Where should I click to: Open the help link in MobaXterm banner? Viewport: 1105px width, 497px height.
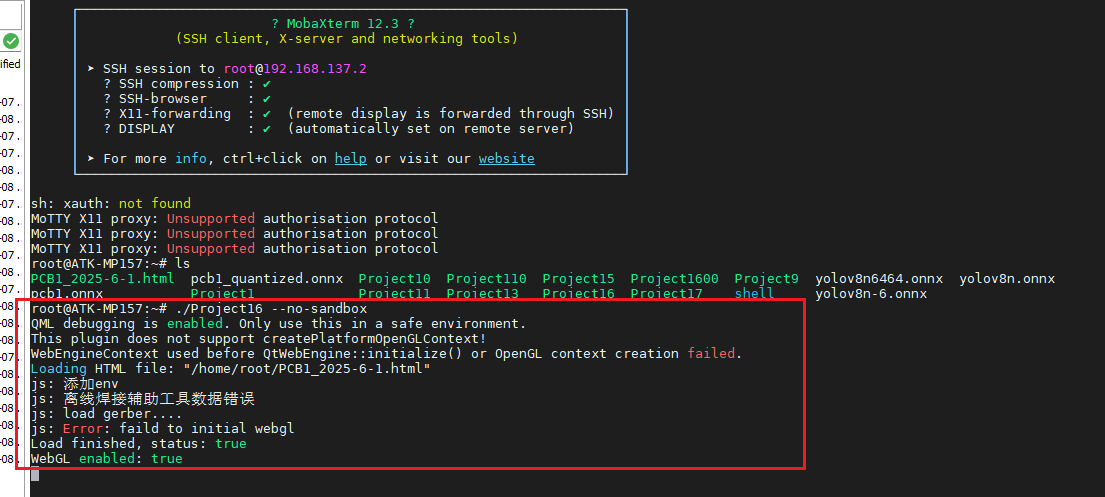point(350,159)
